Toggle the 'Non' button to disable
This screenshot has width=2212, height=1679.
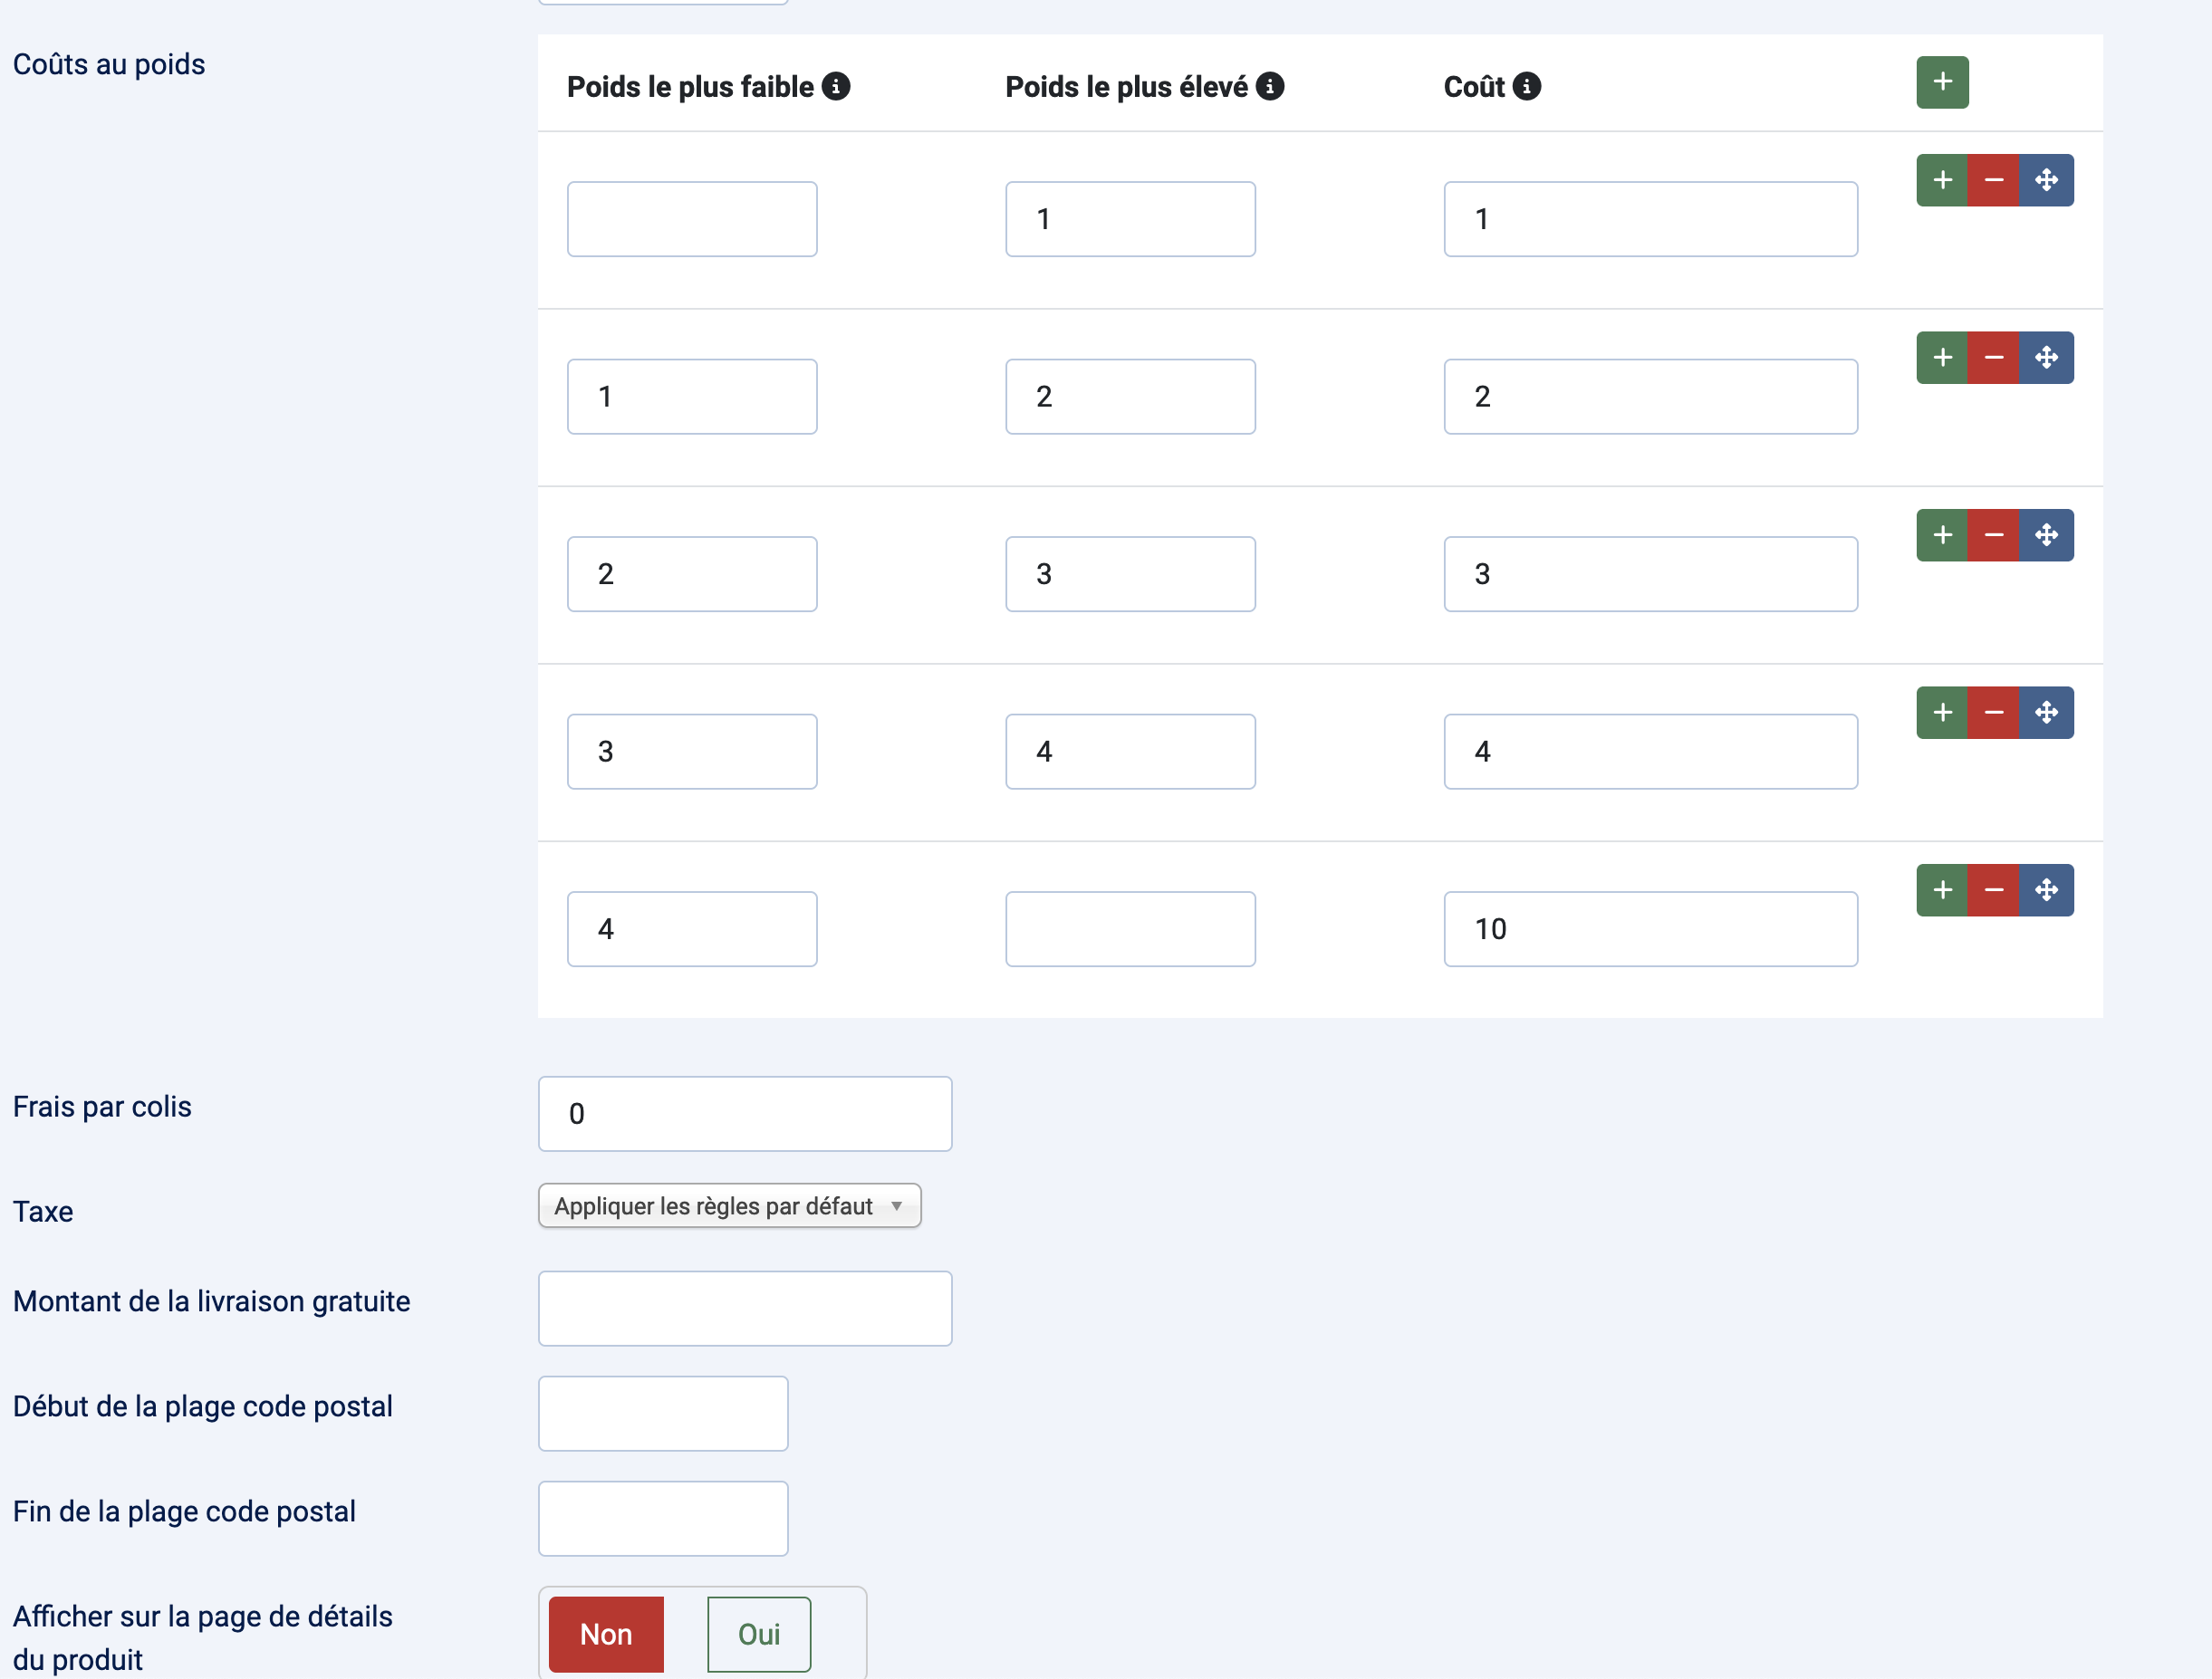(605, 1631)
